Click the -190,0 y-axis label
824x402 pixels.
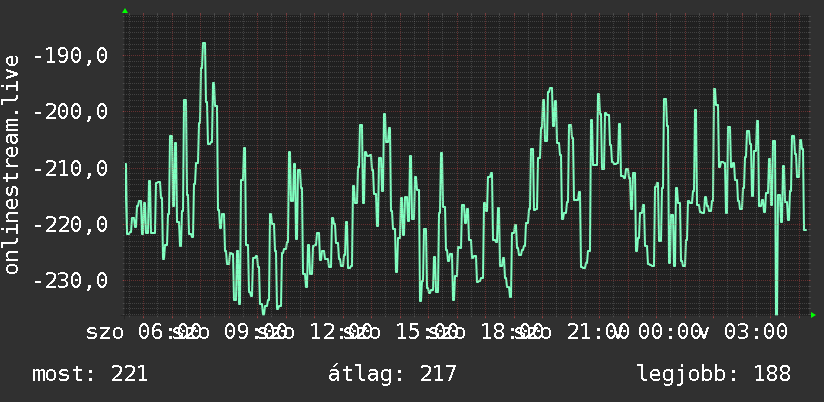70,55
